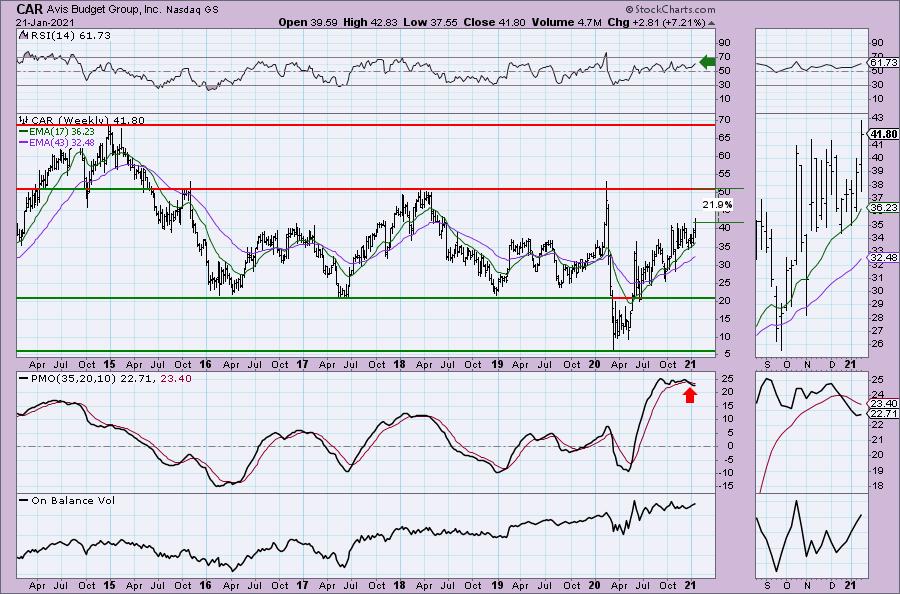Click the Volume 4.7M value
Screen dimensions: 900x594
pyautogui.click(x=567, y=22)
